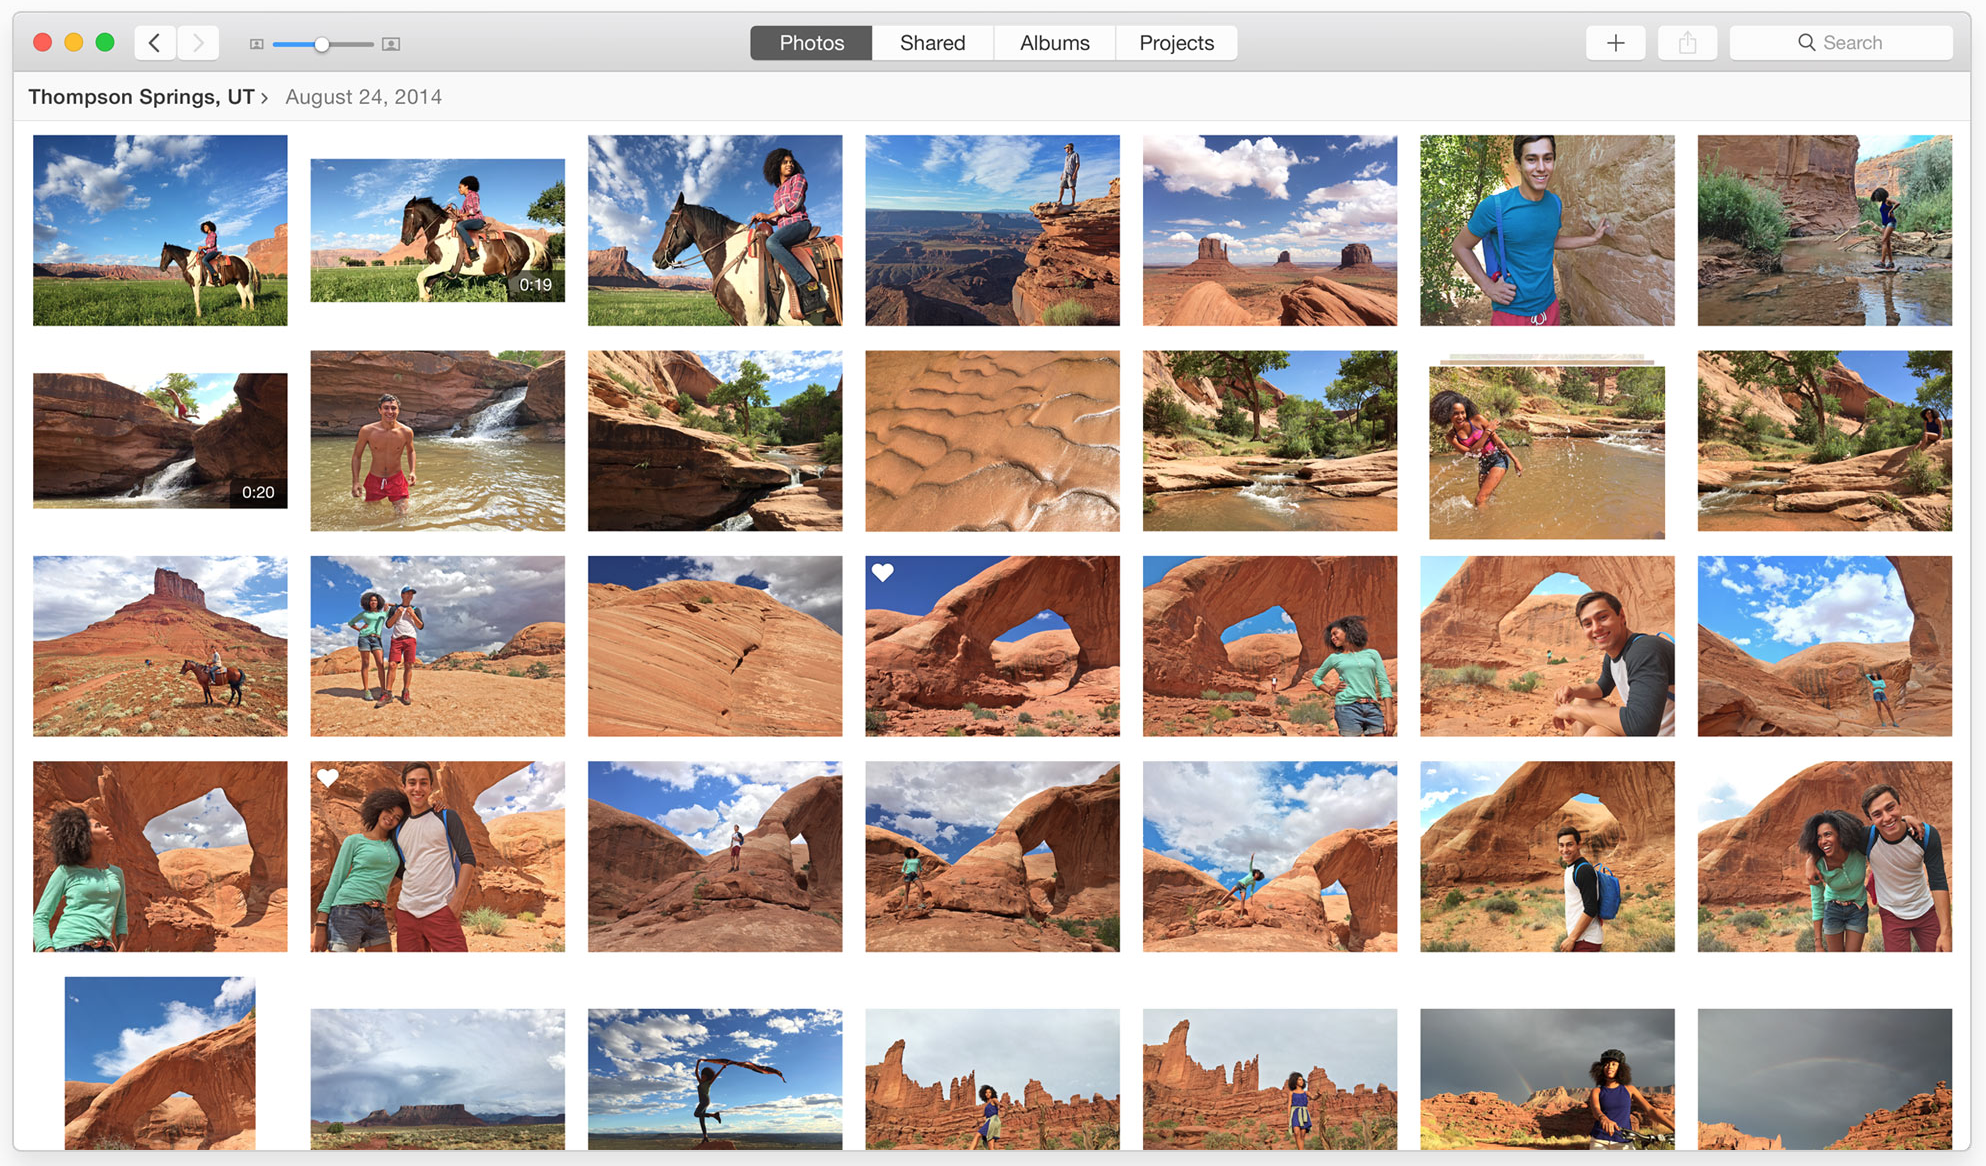Toggle the heart on the couple photo
This screenshot has height=1166, width=1986.
tap(330, 777)
